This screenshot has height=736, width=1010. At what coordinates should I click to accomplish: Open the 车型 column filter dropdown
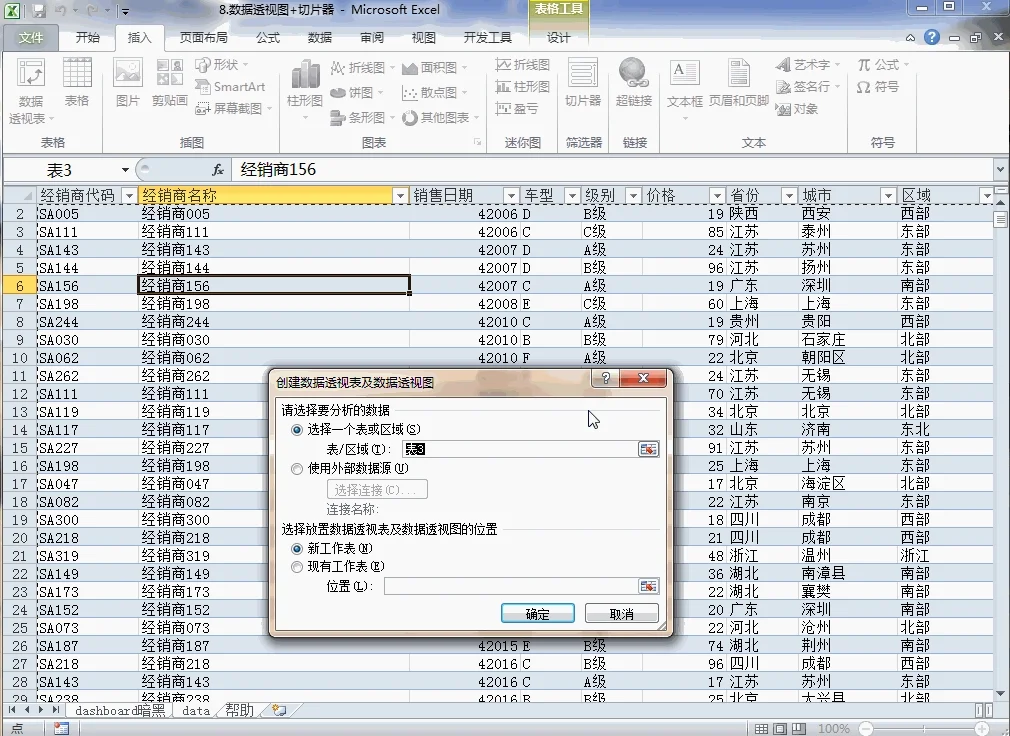[x=572, y=196]
